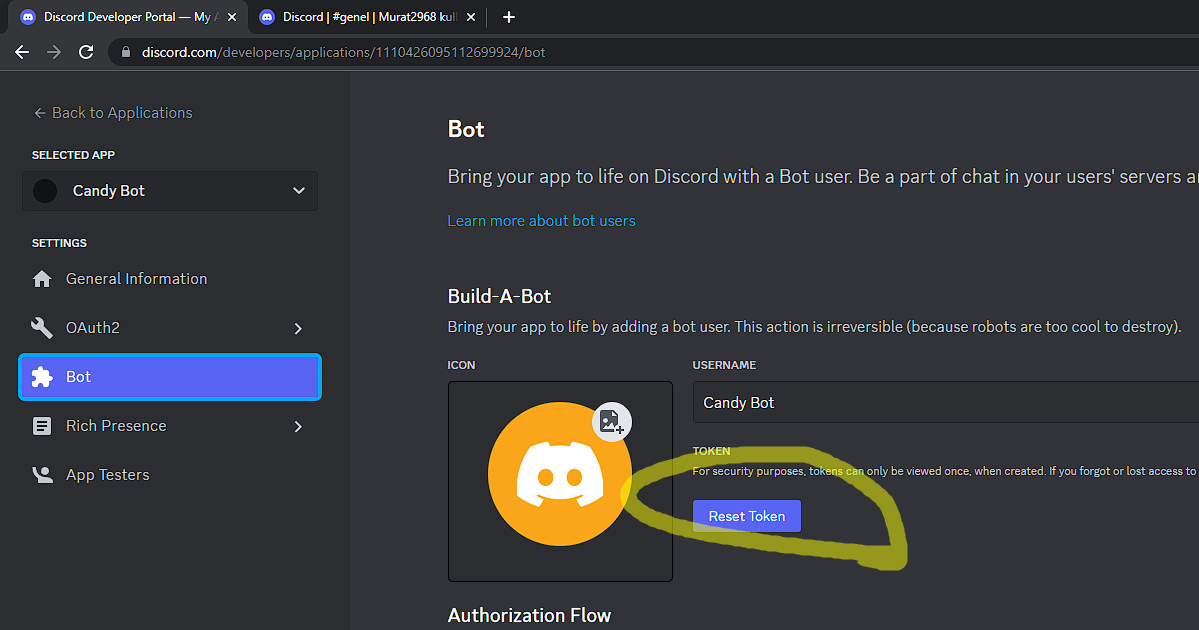Switch to the Discord #genel tab
The height and width of the screenshot is (630, 1199).
(x=367, y=17)
